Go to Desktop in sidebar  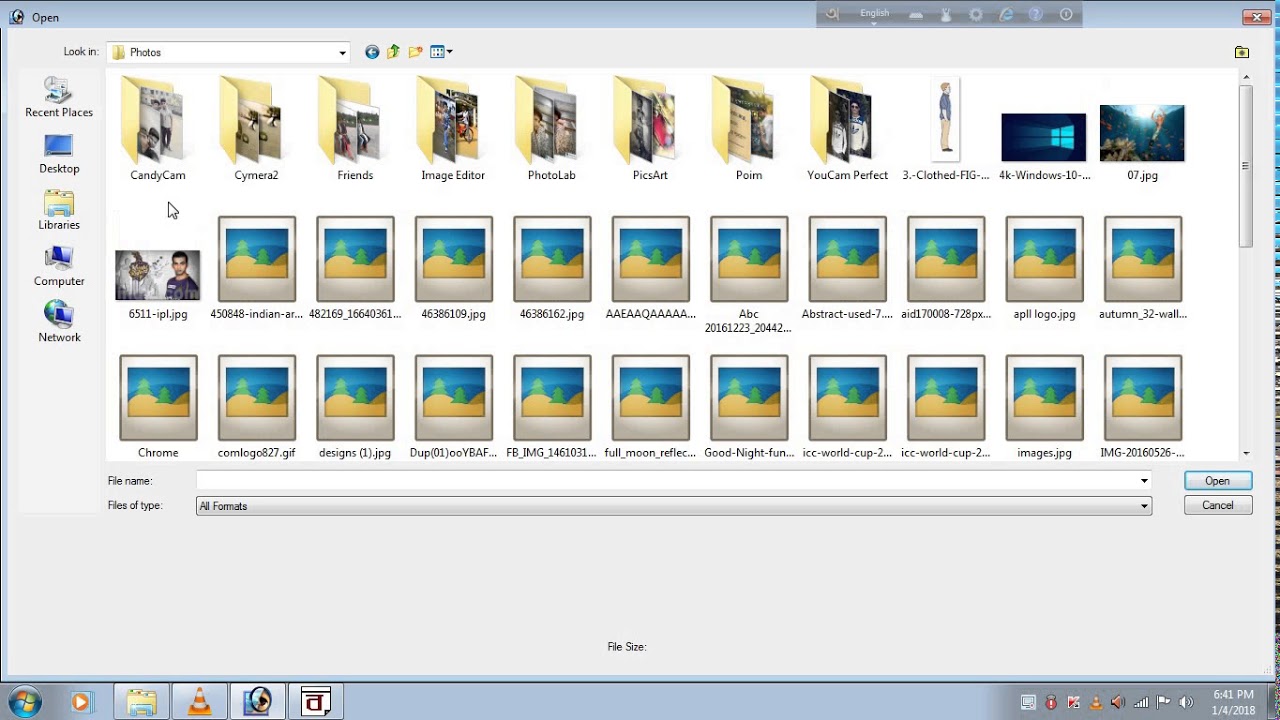59,154
